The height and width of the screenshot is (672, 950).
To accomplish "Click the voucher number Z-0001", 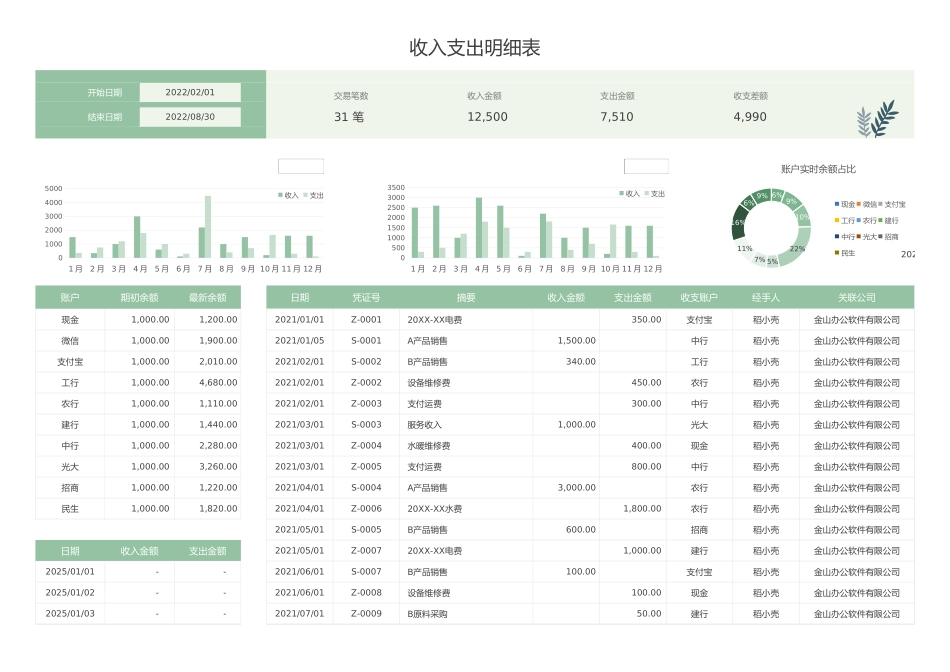I will [366, 320].
